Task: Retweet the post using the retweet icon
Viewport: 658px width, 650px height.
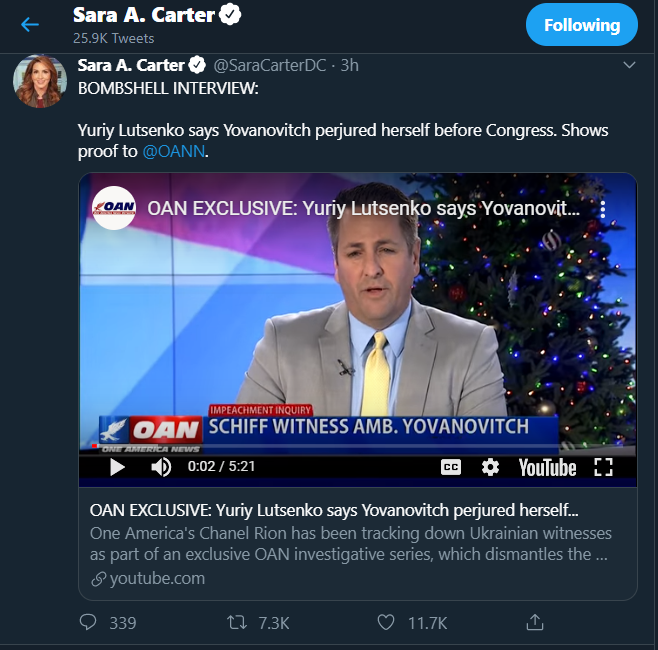Action: click(x=237, y=623)
